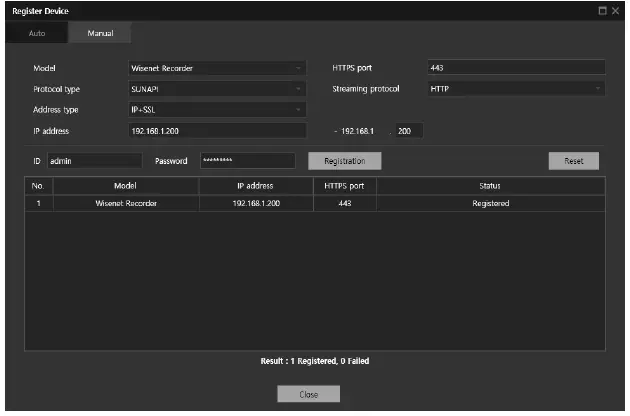Expand the Protocol type dropdown
The height and width of the screenshot is (416, 630).
pos(217,89)
